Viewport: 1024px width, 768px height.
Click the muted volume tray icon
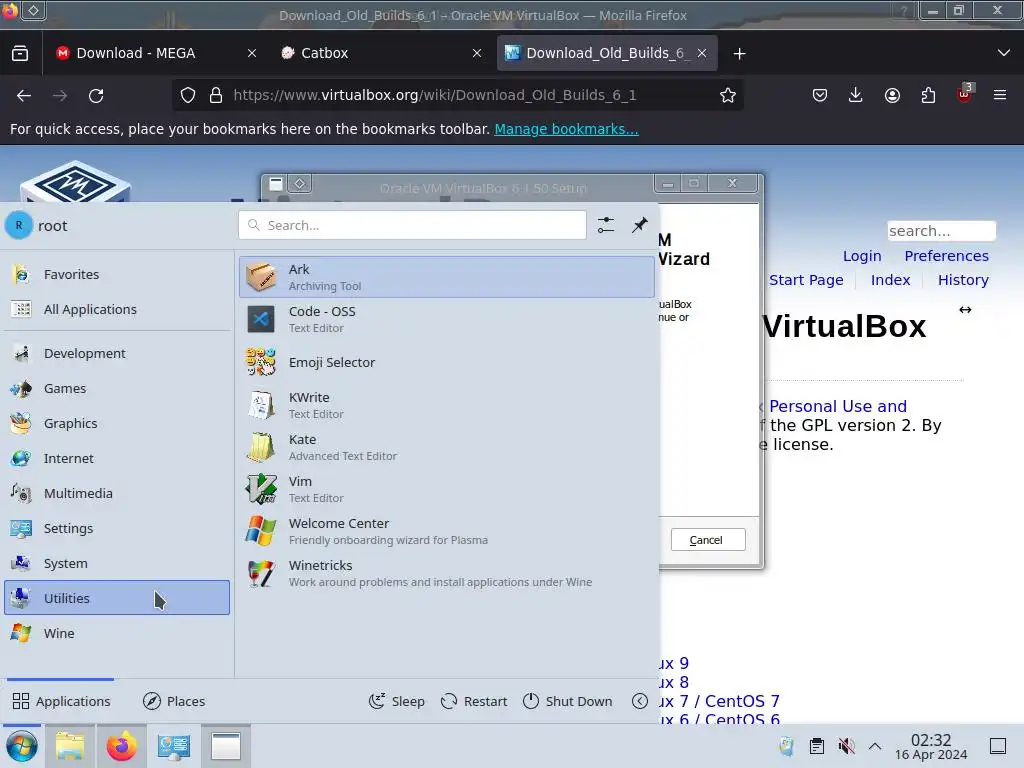tap(846, 746)
